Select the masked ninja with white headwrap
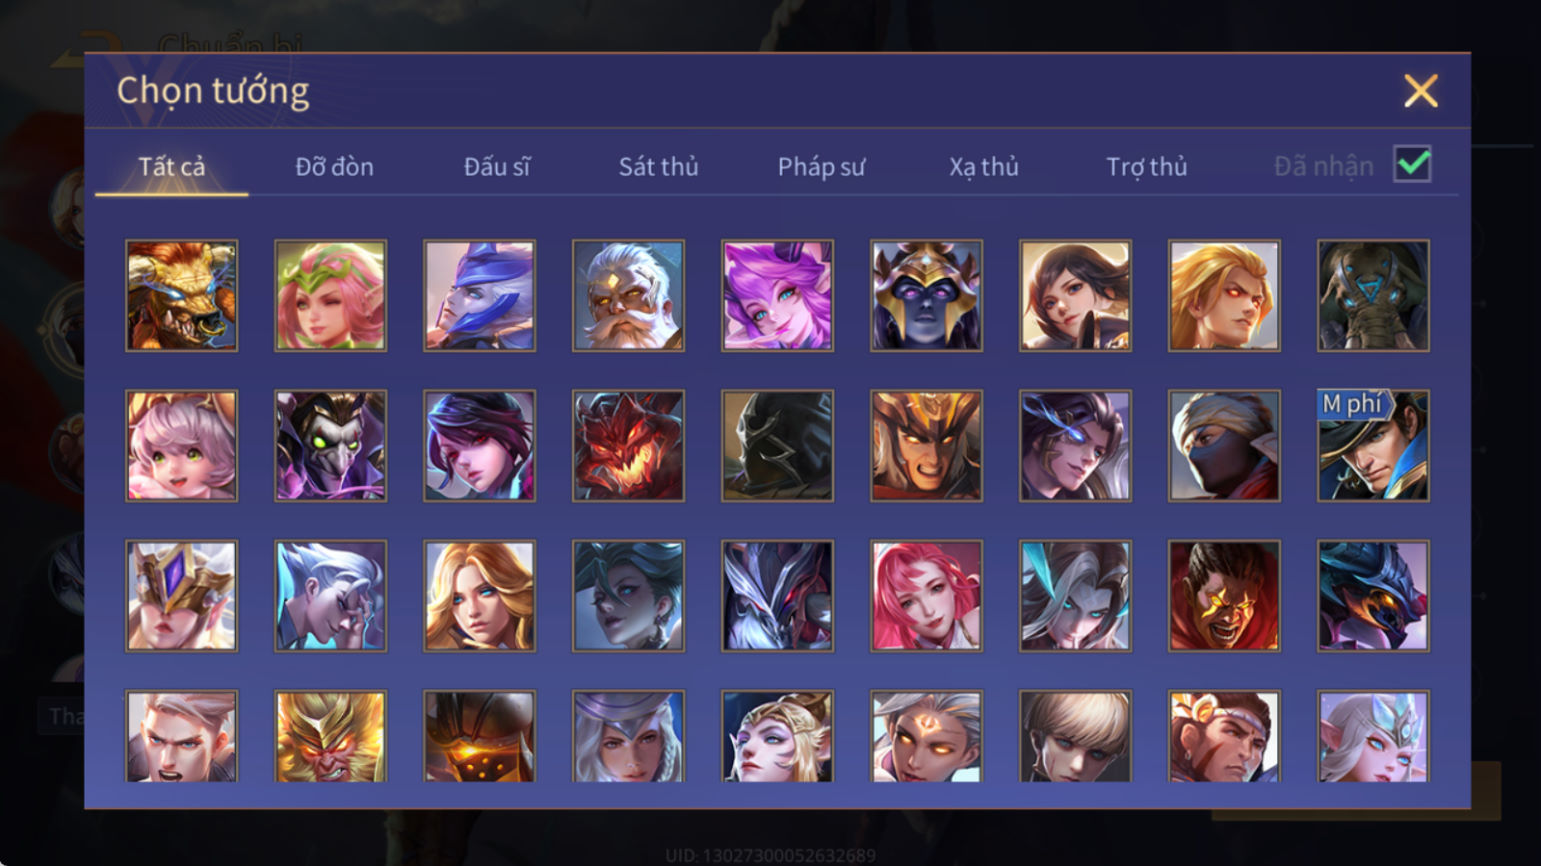1541x866 pixels. (1224, 445)
